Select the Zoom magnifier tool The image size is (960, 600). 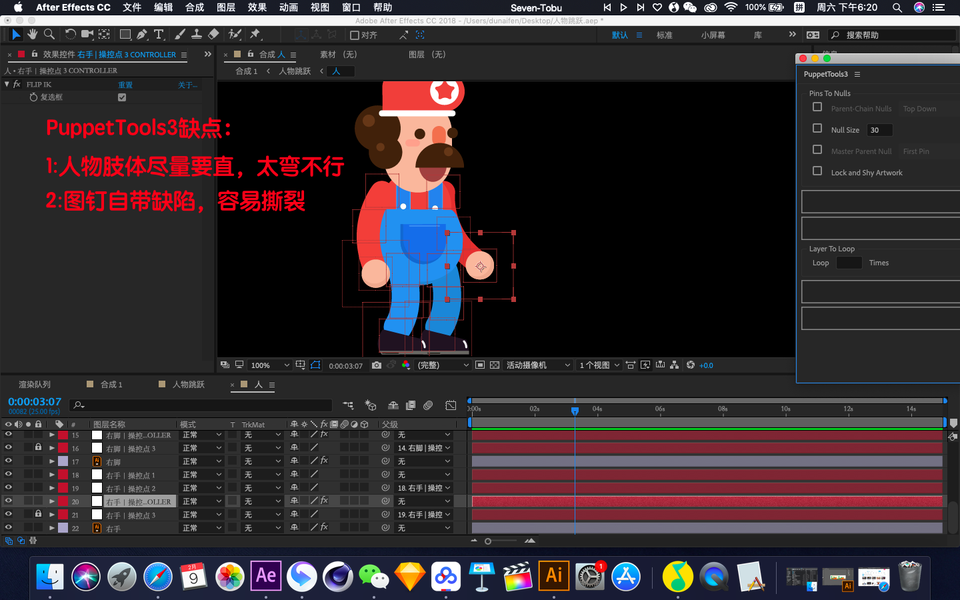coord(49,34)
